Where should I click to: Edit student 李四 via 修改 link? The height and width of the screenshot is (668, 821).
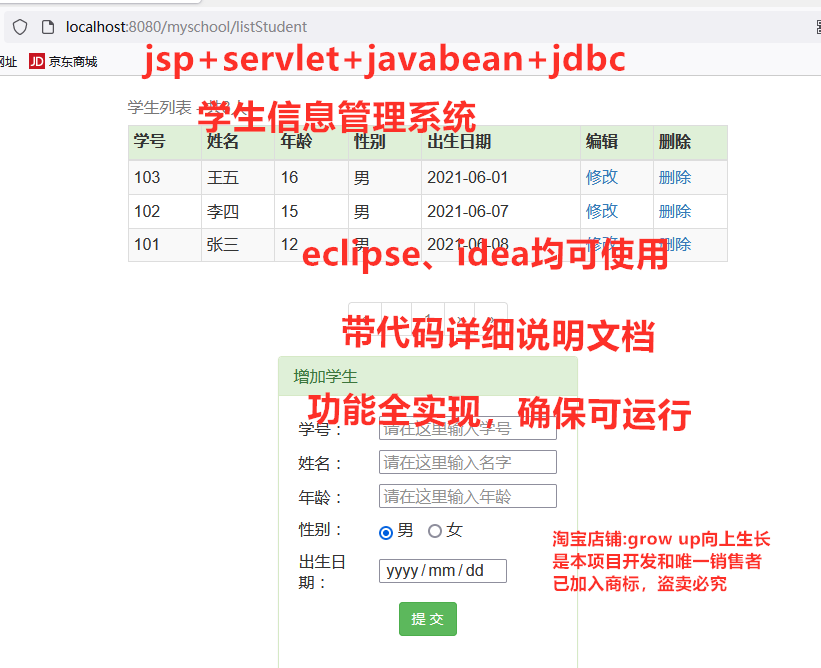(601, 211)
